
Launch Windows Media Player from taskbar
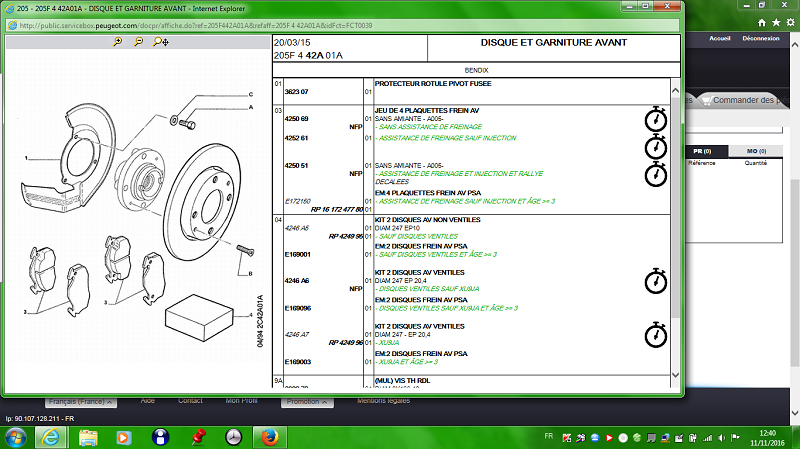pos(123,437)
